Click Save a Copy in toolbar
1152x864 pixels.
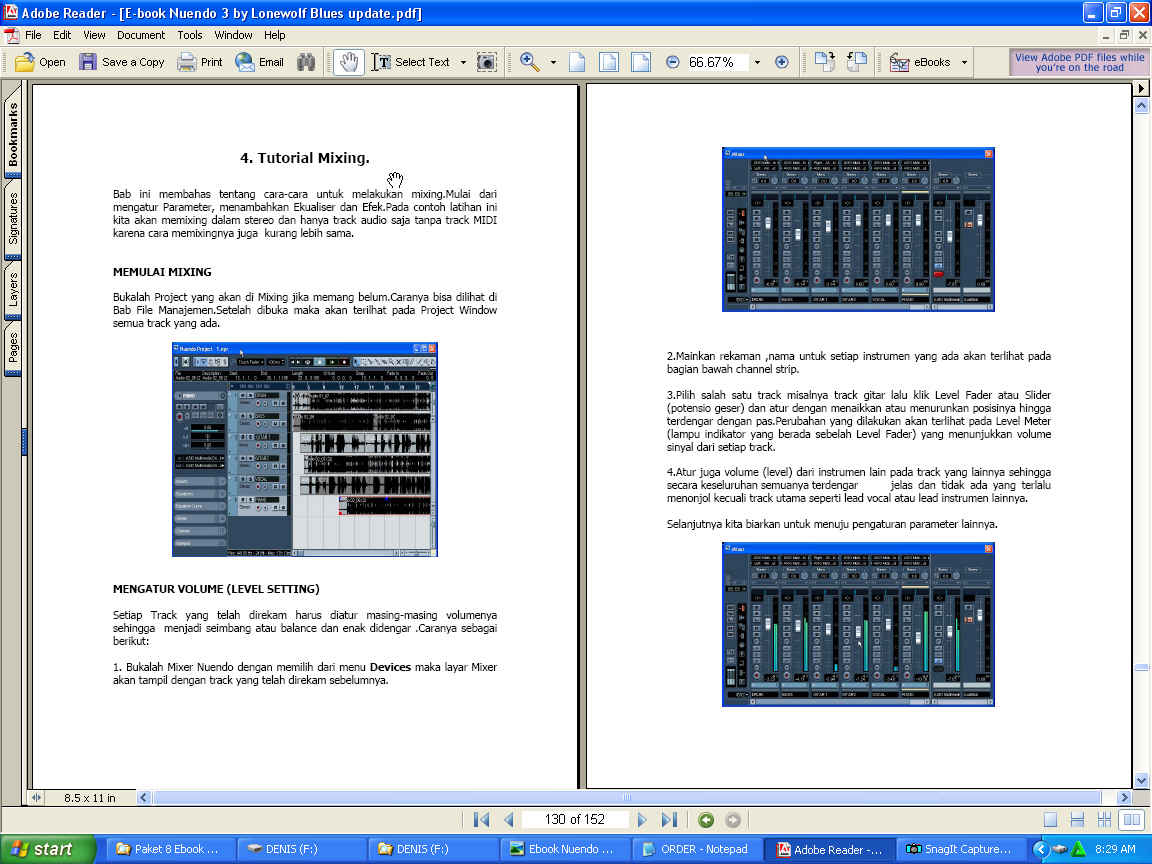click(122, 62)
